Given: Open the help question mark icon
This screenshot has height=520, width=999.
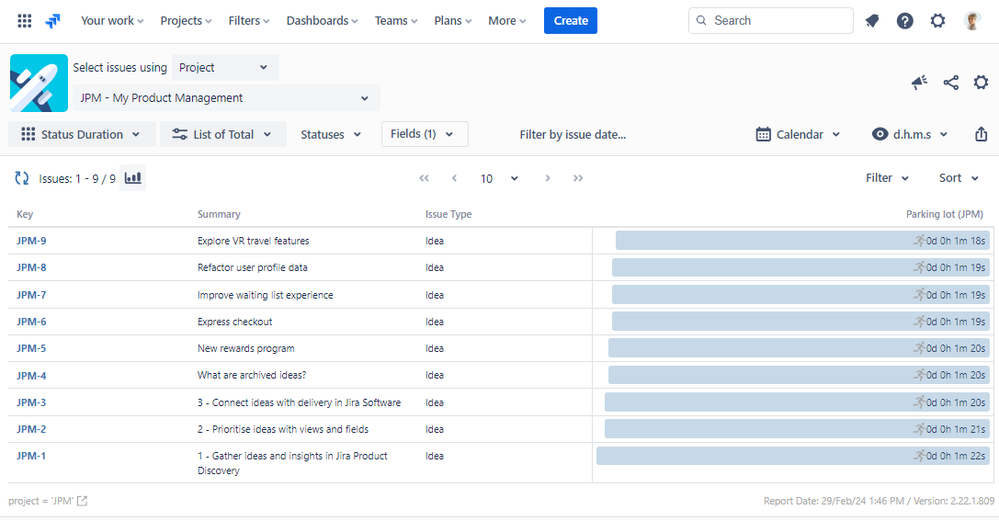Looking at the screenshot, I should coord(905,20).
